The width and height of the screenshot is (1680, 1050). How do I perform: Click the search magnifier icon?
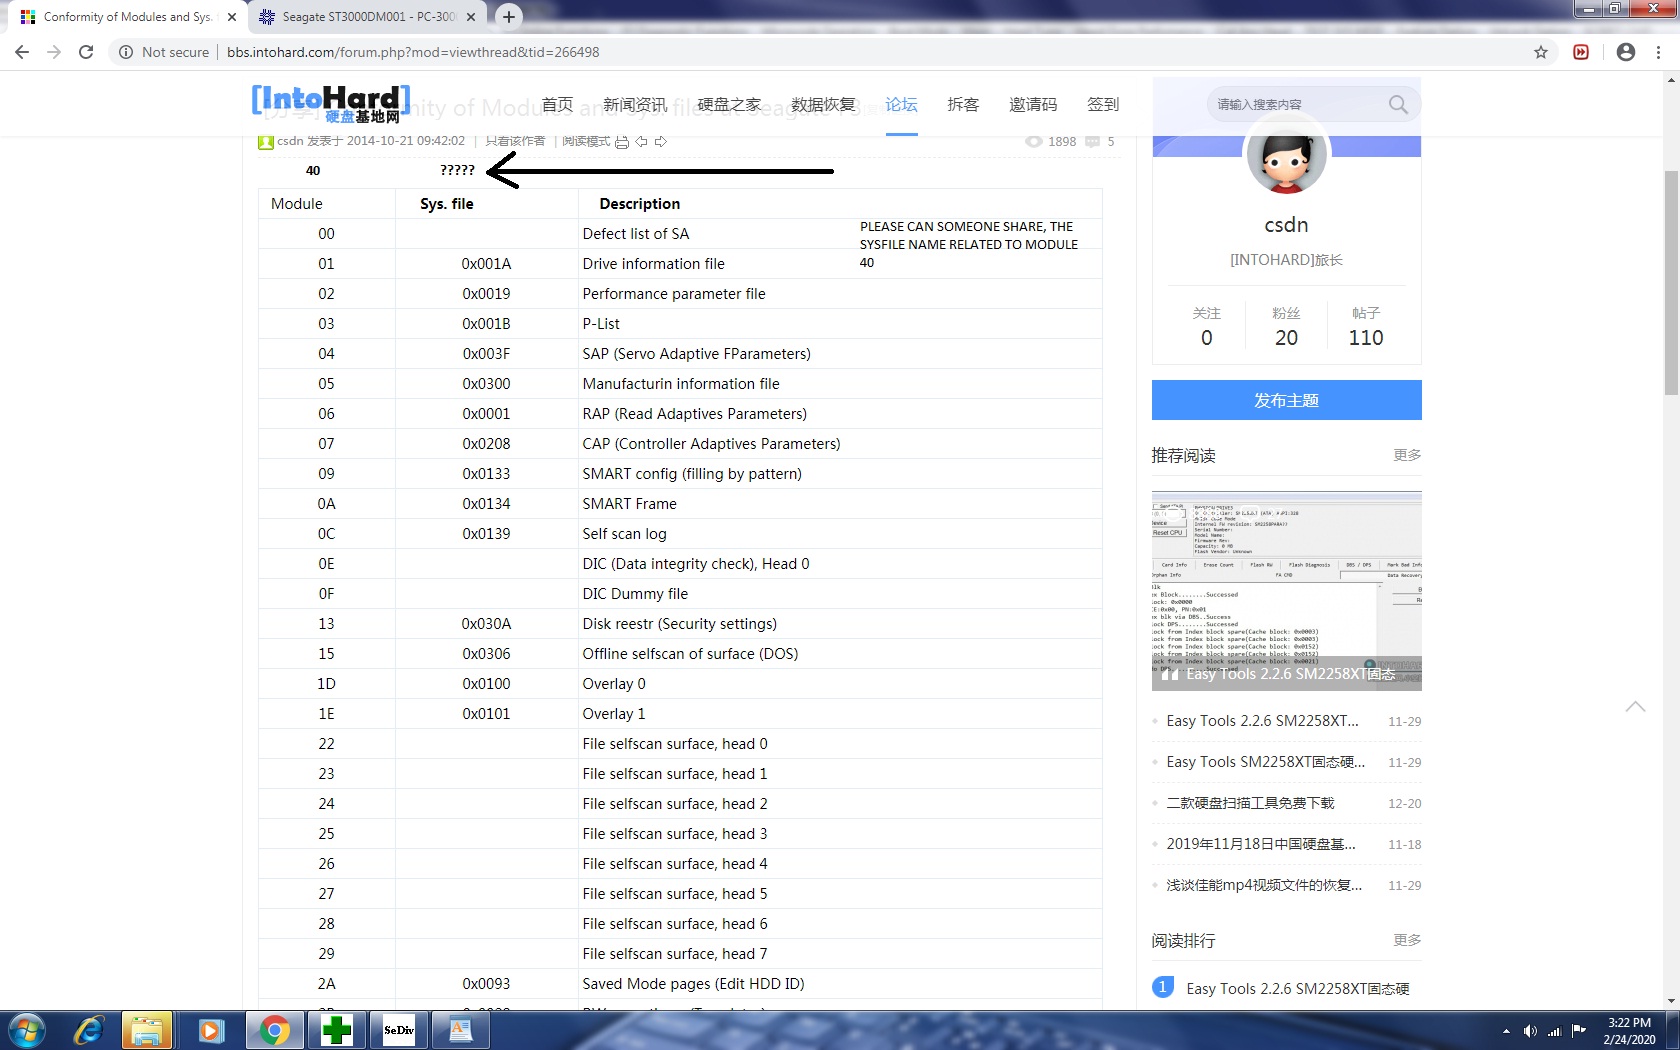1398,104
